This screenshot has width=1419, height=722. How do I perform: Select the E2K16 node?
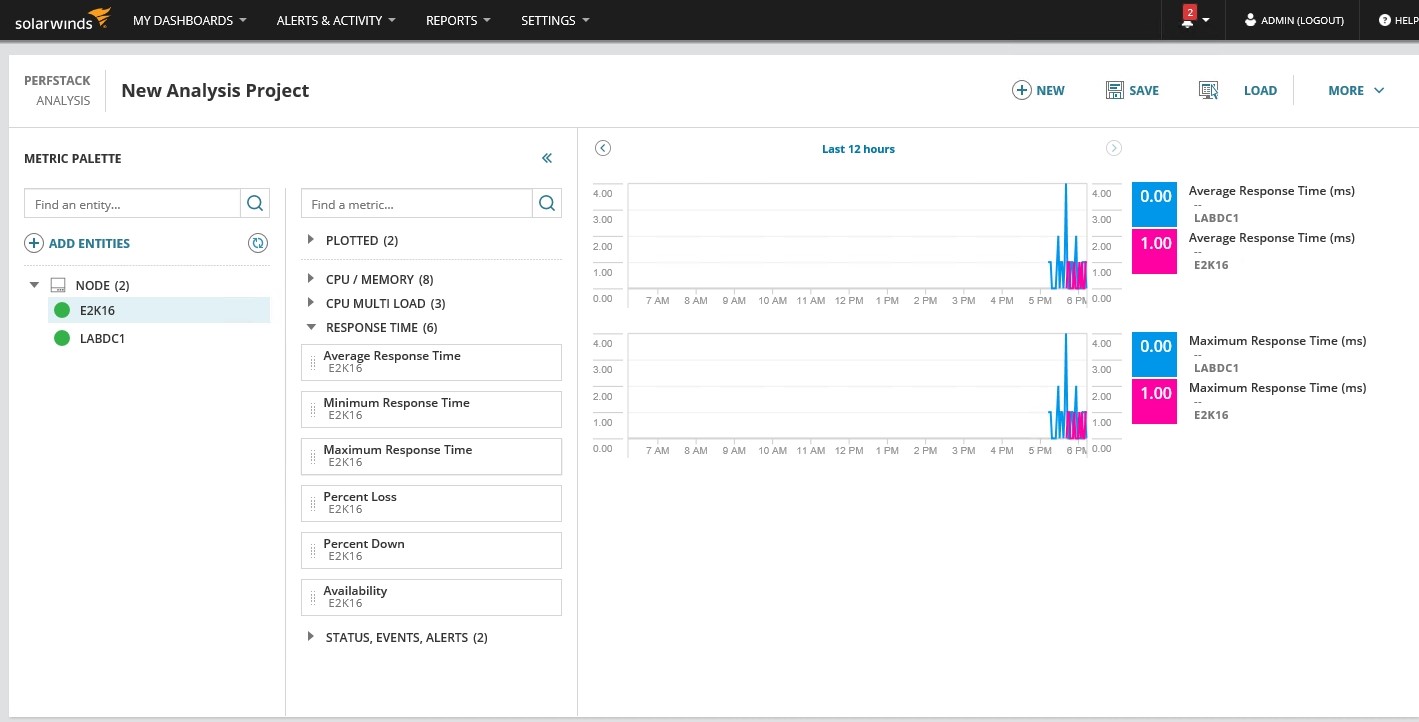(159, 310)
